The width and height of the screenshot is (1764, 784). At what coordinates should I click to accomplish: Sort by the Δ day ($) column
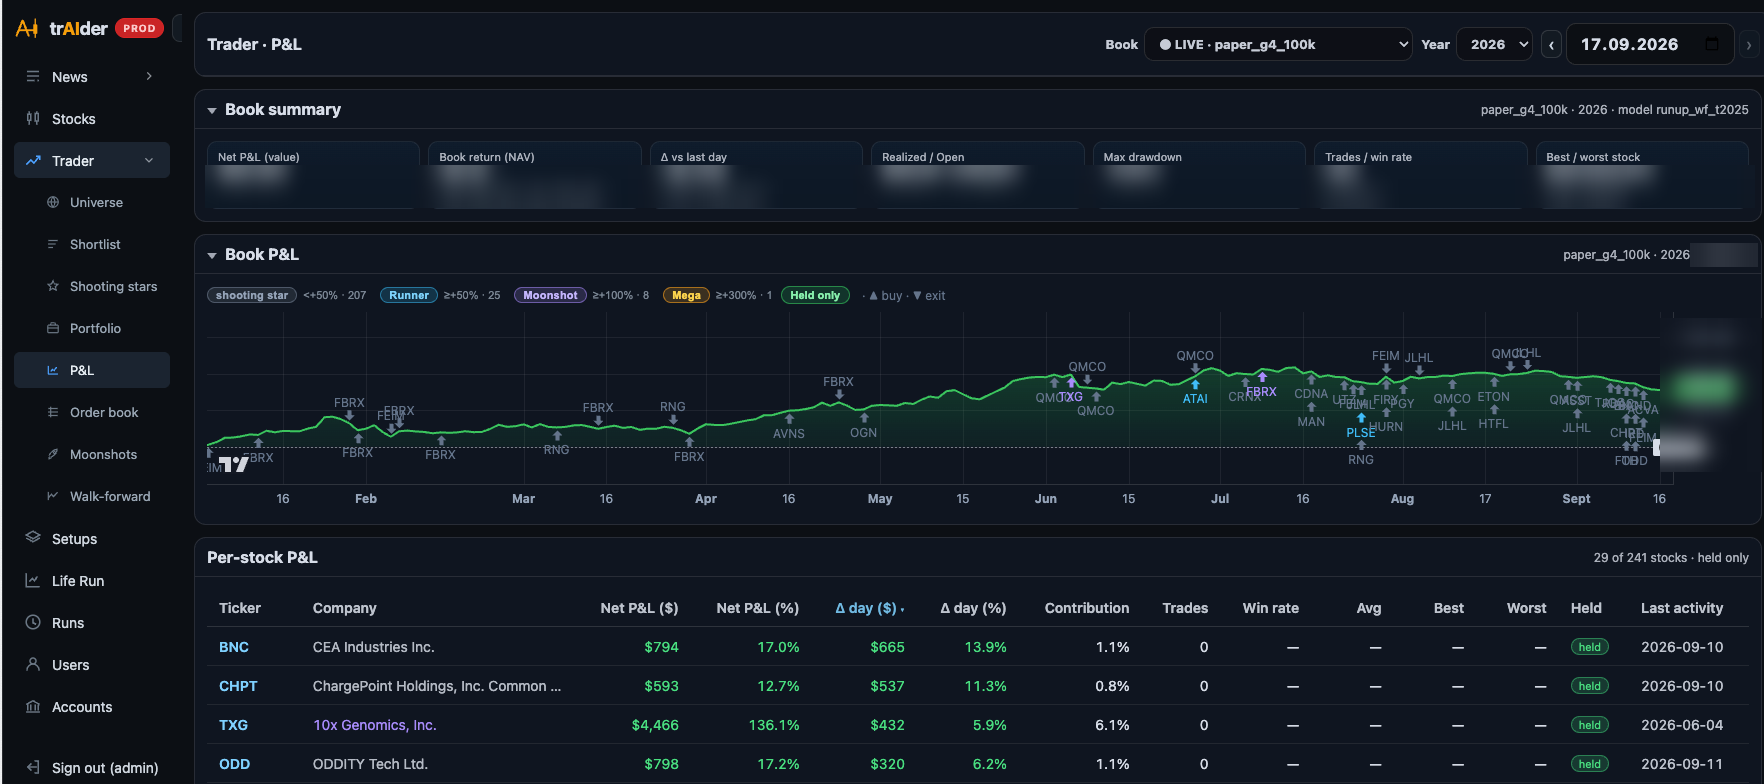(x=869, y=608)
